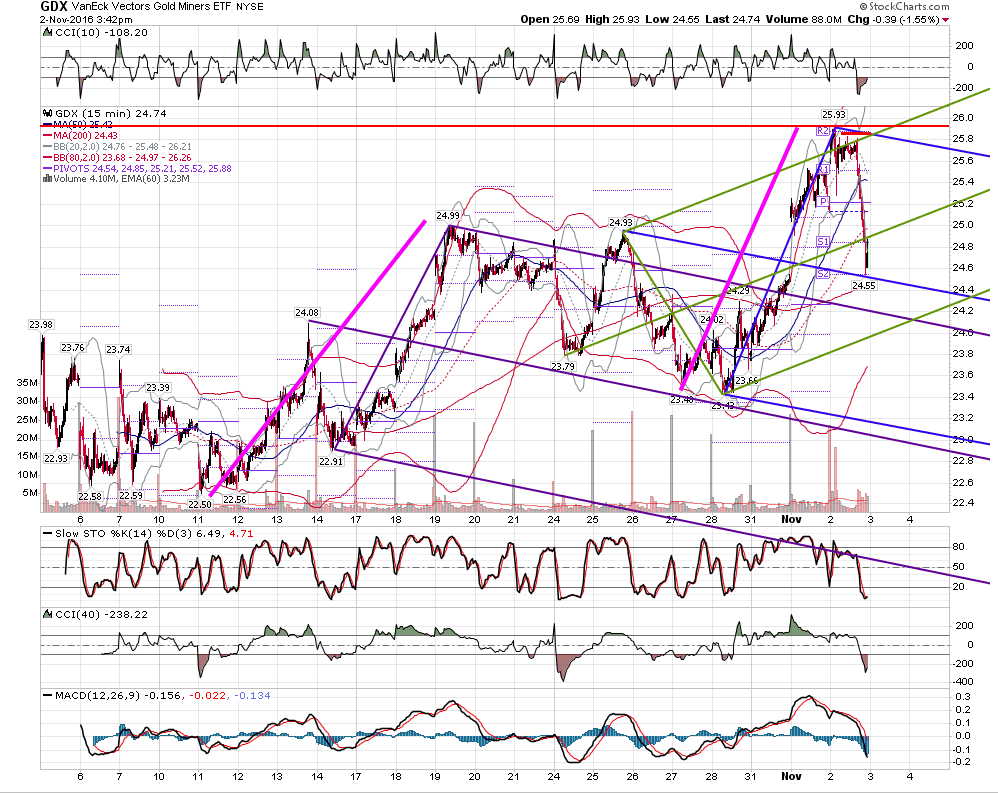Click the MA(200) red legend swatch
The width and height of the screenshot is (998, 793).
click(x=47, y=136)
